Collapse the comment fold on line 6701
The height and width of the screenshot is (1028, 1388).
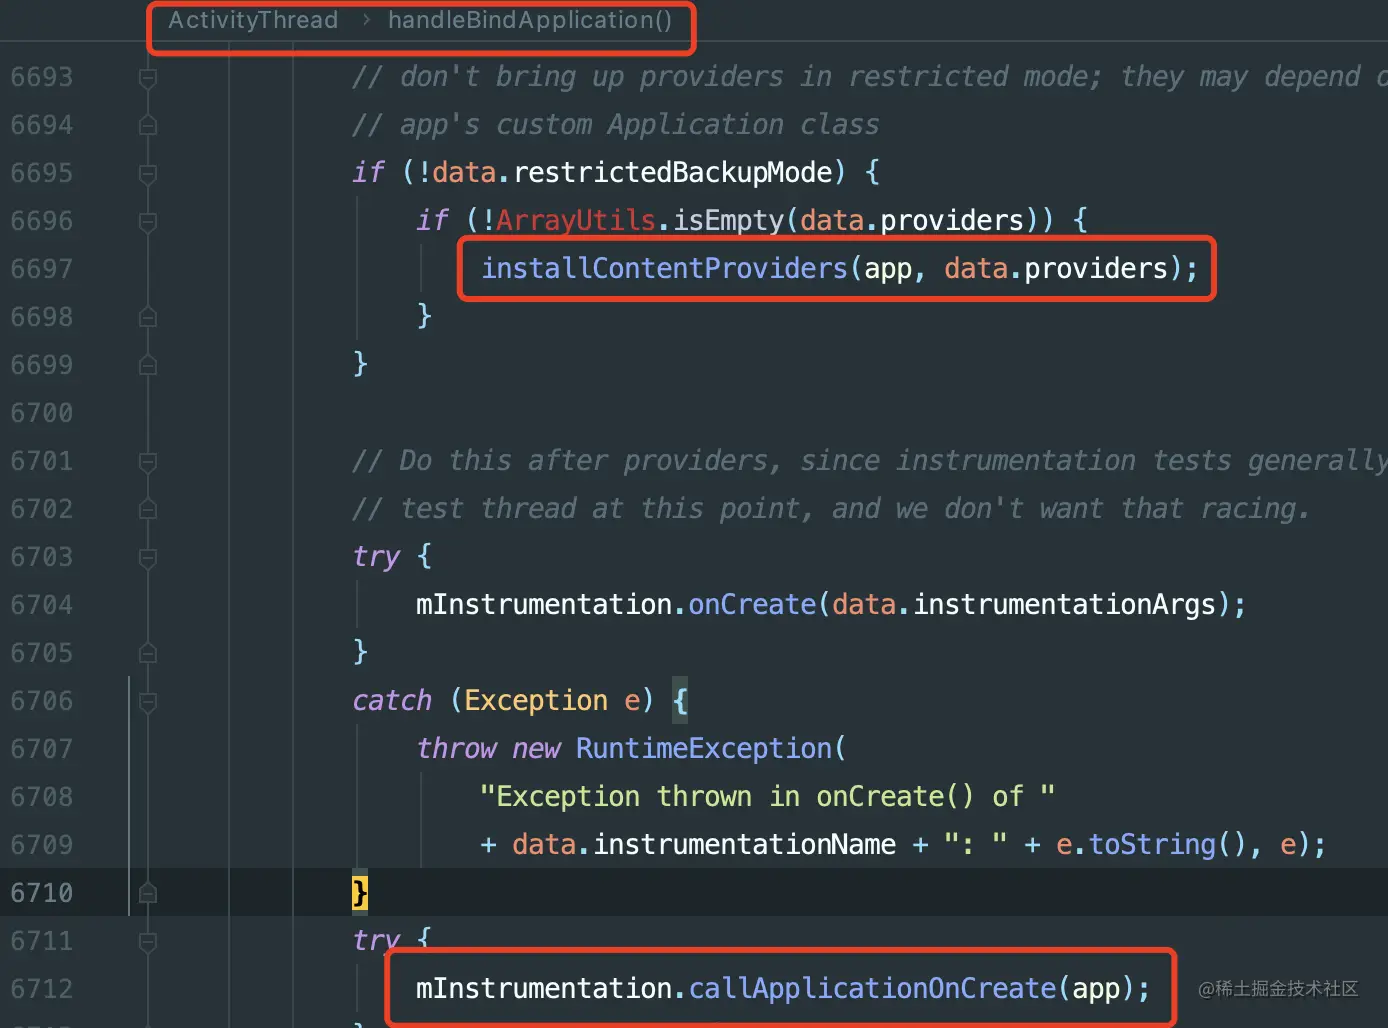click(x=148, y=461)
